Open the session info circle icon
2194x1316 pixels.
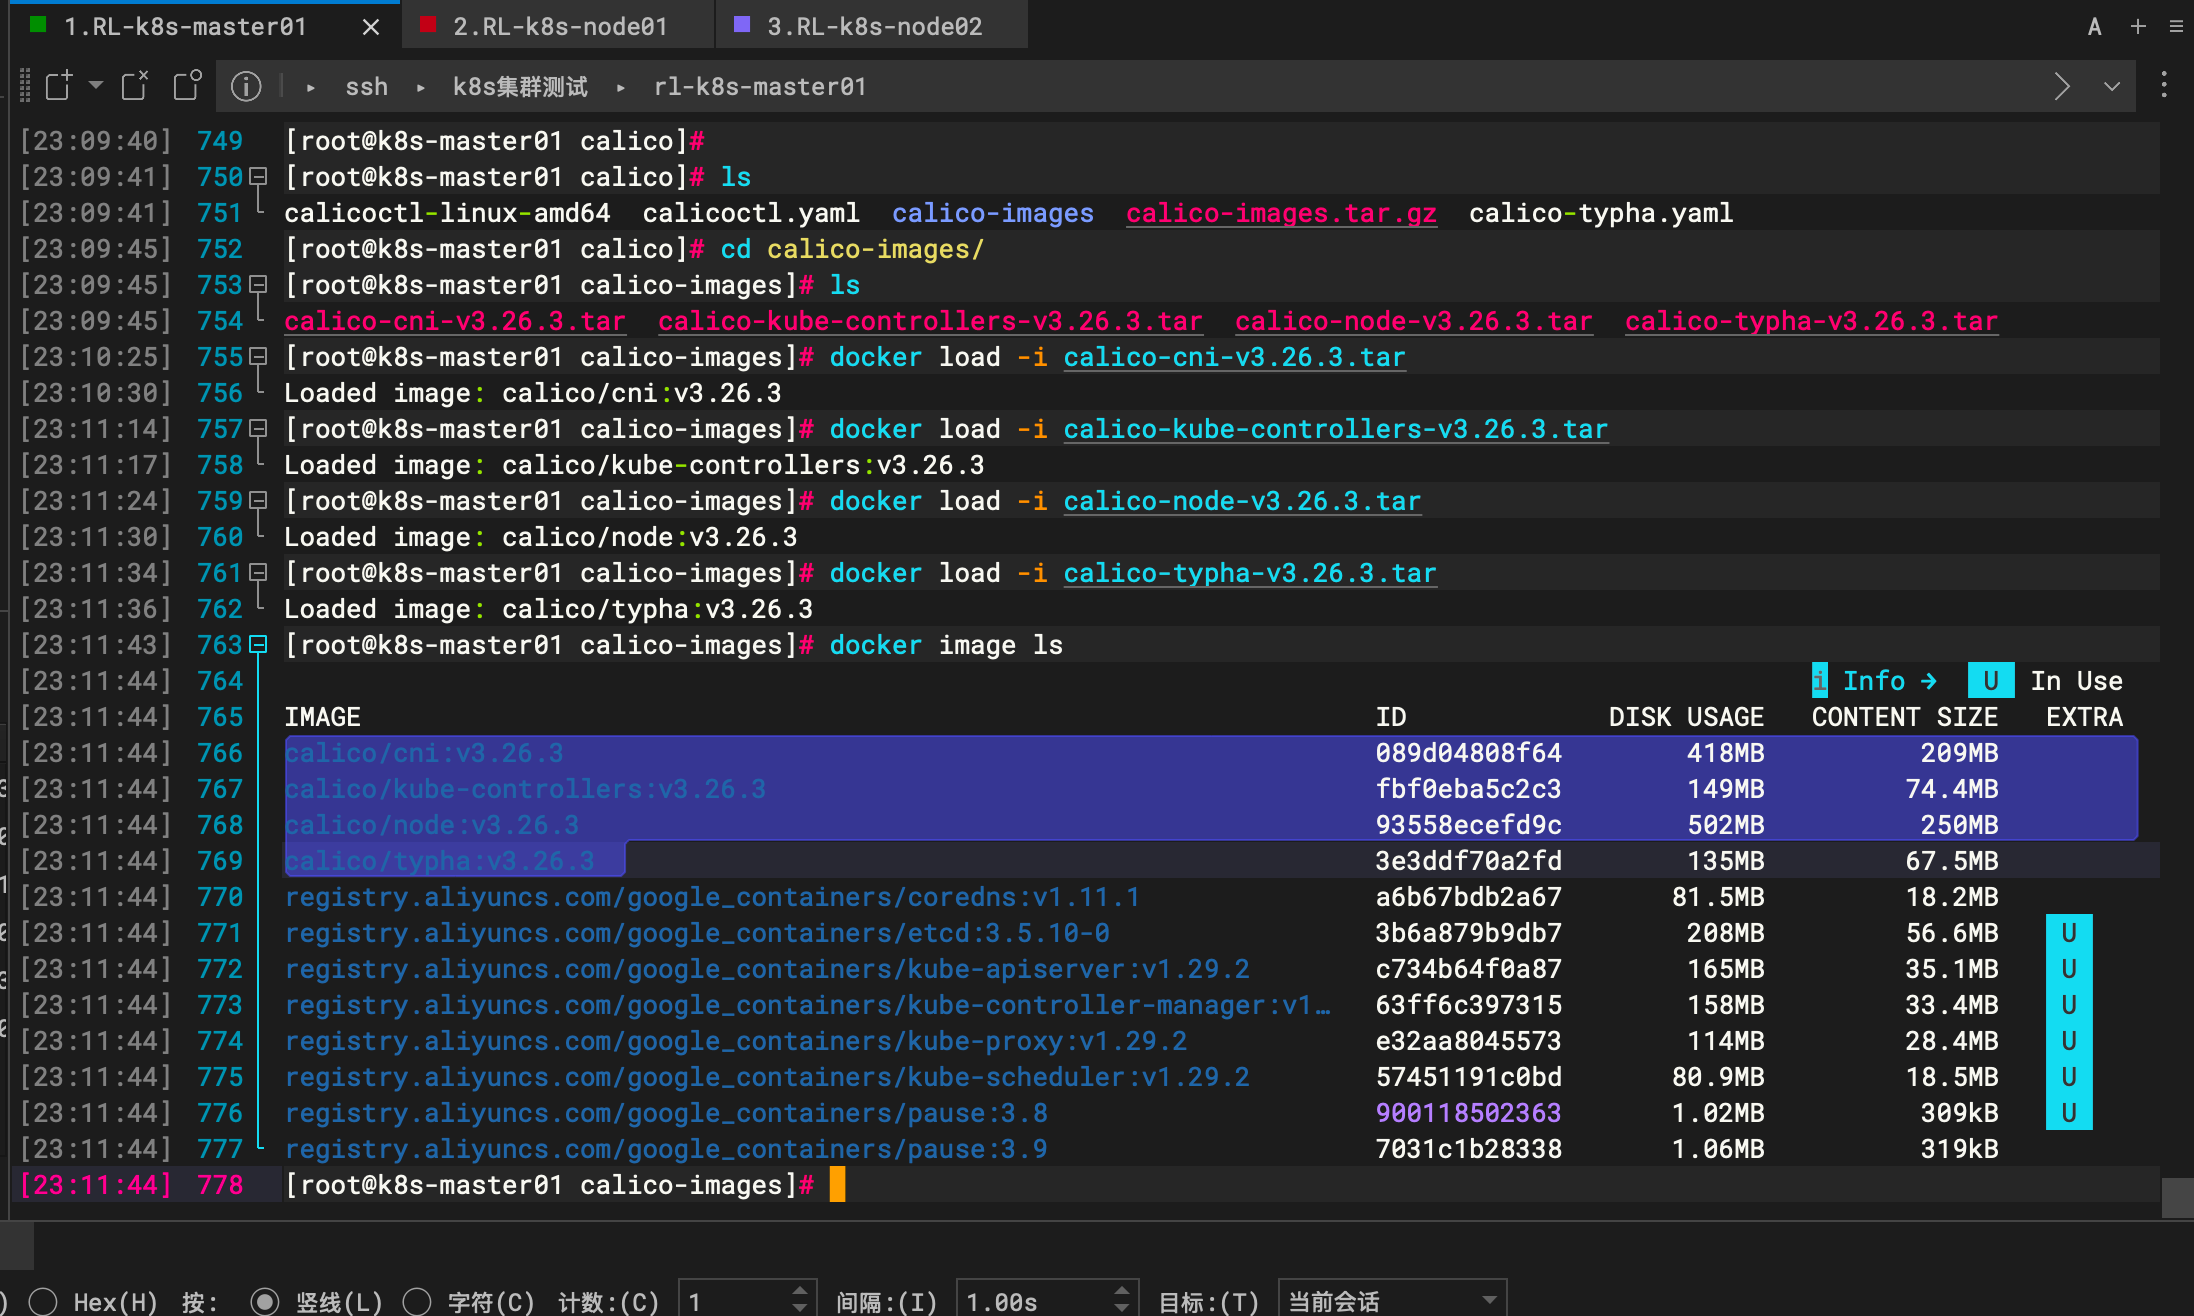click(246, 87)
